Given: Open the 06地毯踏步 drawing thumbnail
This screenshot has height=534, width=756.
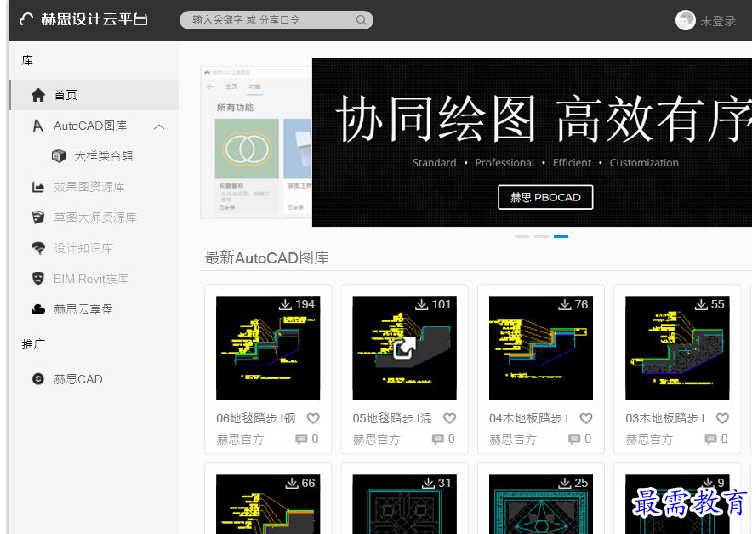Looking at the screenshot, I should pos(268,348).
